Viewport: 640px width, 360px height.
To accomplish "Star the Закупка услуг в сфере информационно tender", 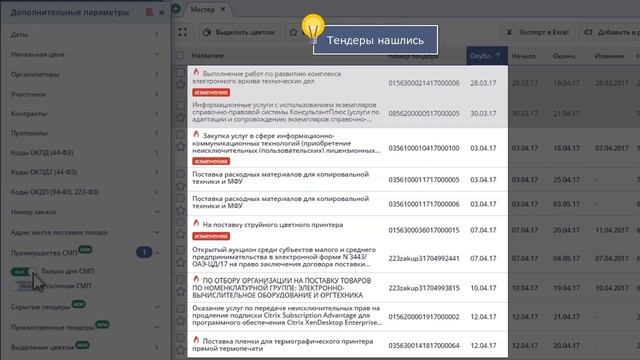I will click(x=180, y=147).
